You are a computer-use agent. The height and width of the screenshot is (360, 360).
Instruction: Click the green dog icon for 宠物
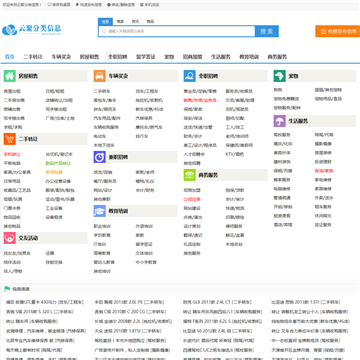point(280,76)
